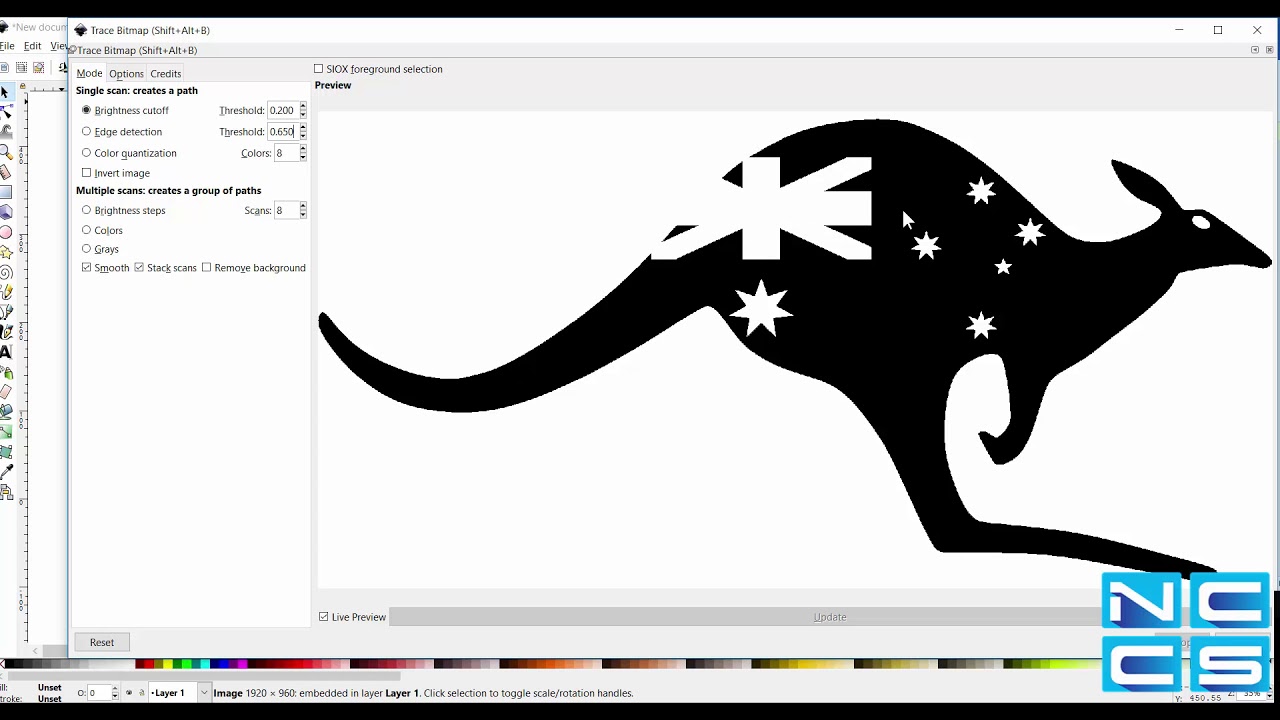This screenshot has width=1280, height=720.
Task: Click the Update preview button
Action: point(830,617)
